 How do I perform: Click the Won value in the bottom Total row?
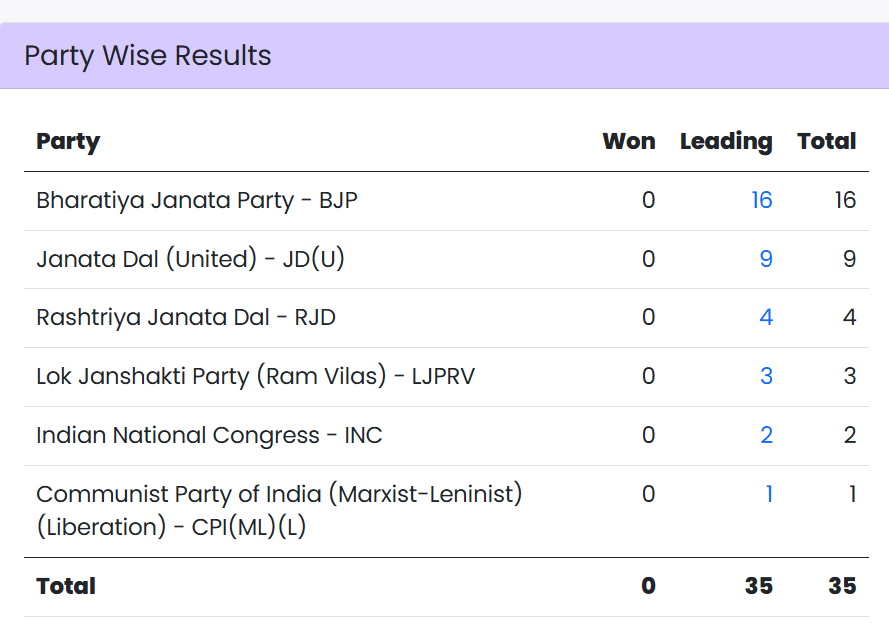(x=648, y=586)
